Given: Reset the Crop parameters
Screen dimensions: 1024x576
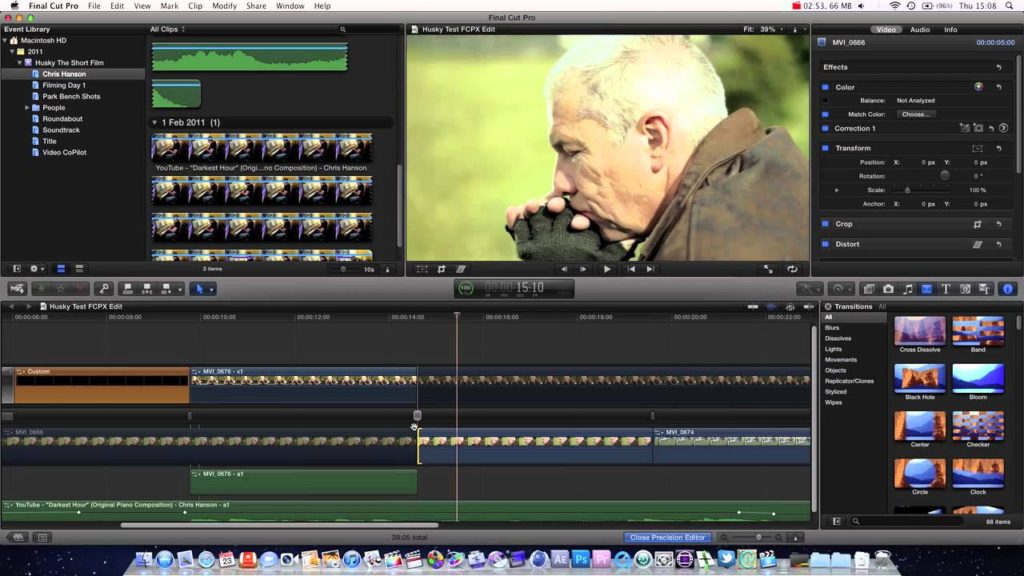Looking at the screenshot, I should coord(999,224).
